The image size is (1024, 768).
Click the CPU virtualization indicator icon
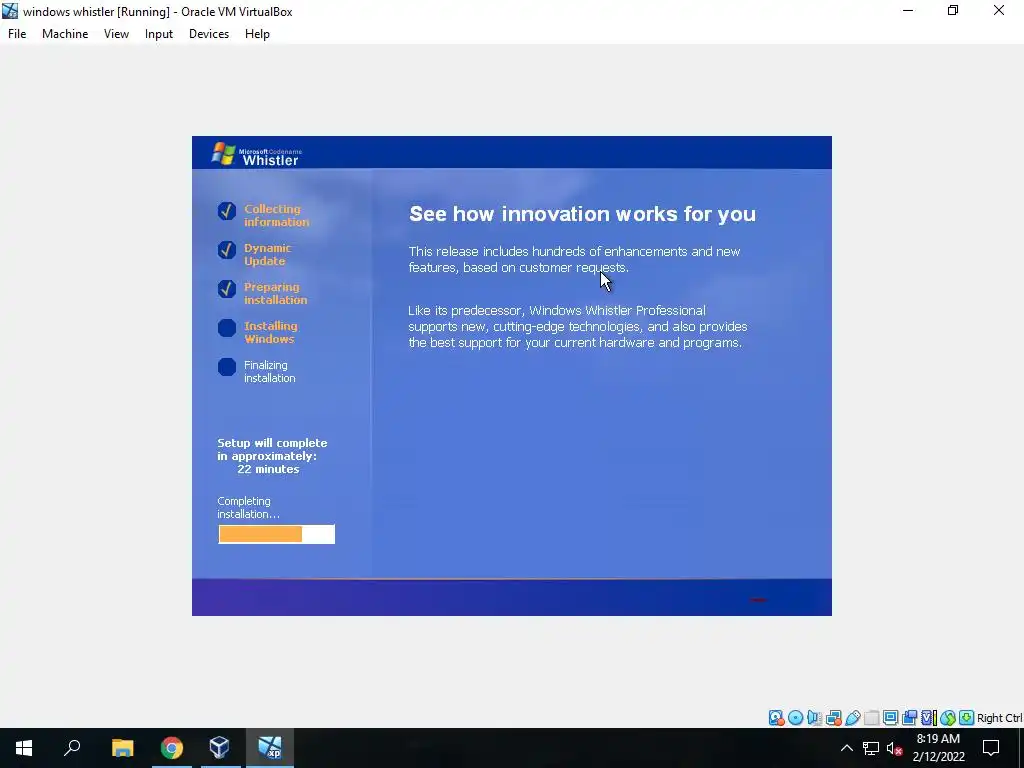click(x=928, y=718)
